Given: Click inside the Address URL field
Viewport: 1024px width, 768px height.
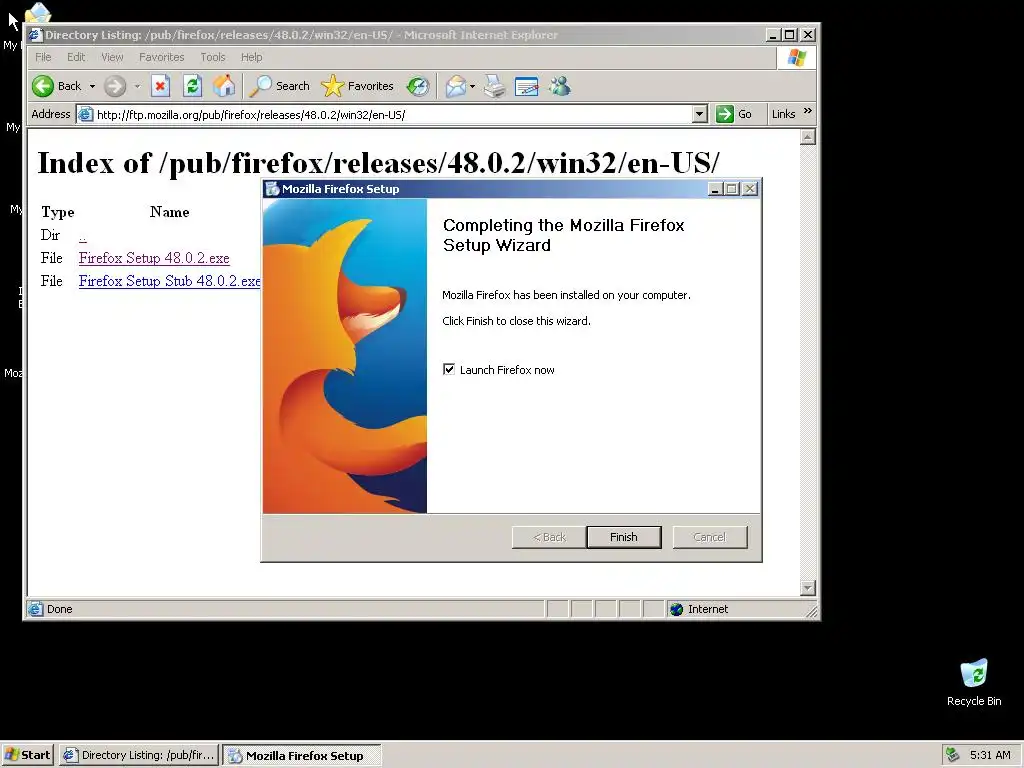Looking at the screenshot, I should pos(392,115).
